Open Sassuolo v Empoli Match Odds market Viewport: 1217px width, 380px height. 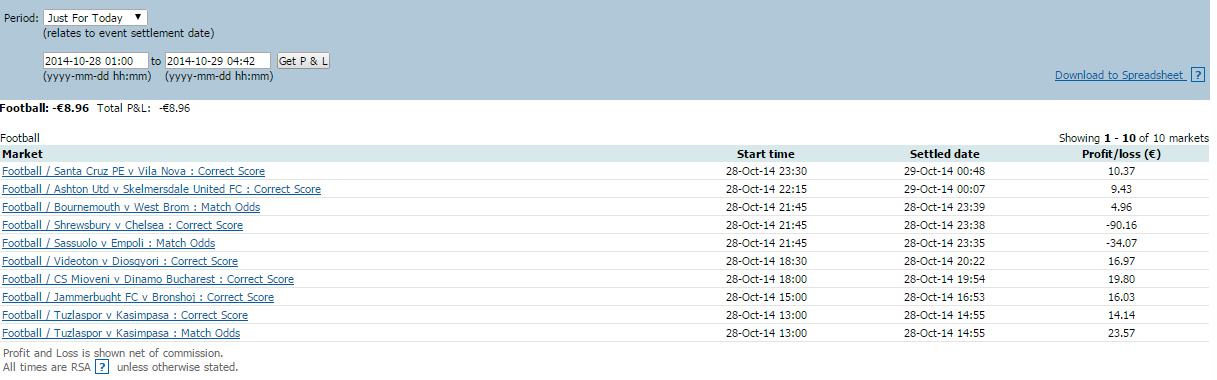point(108,243)
